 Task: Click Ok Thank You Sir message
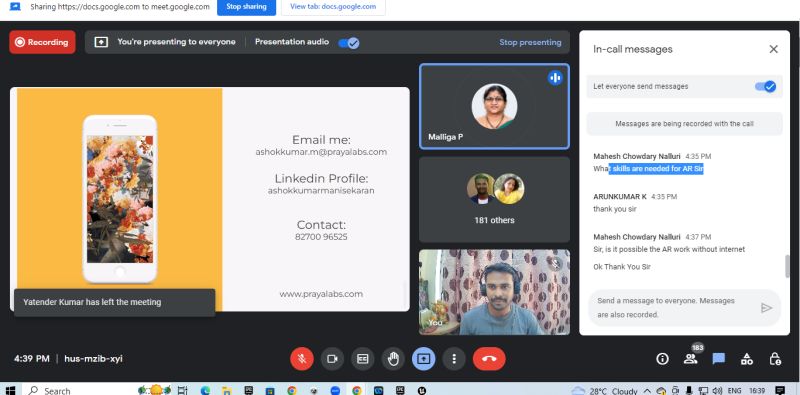tap(622, 267)
